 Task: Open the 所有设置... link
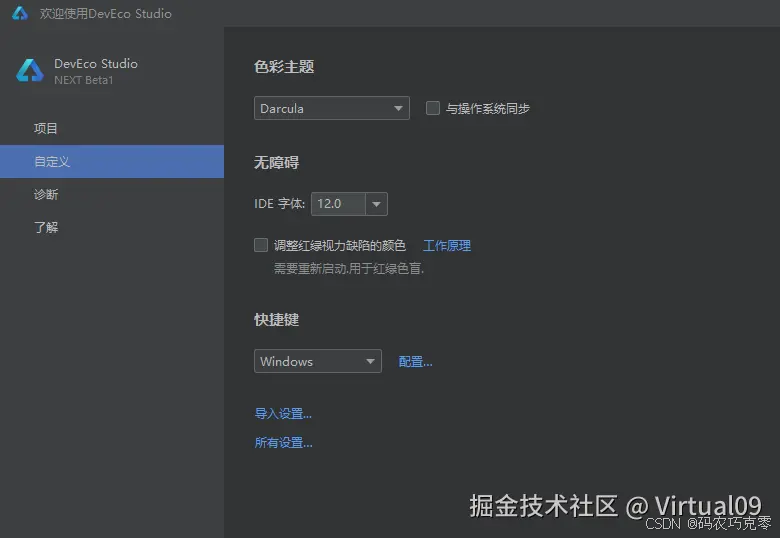point(284,442)
